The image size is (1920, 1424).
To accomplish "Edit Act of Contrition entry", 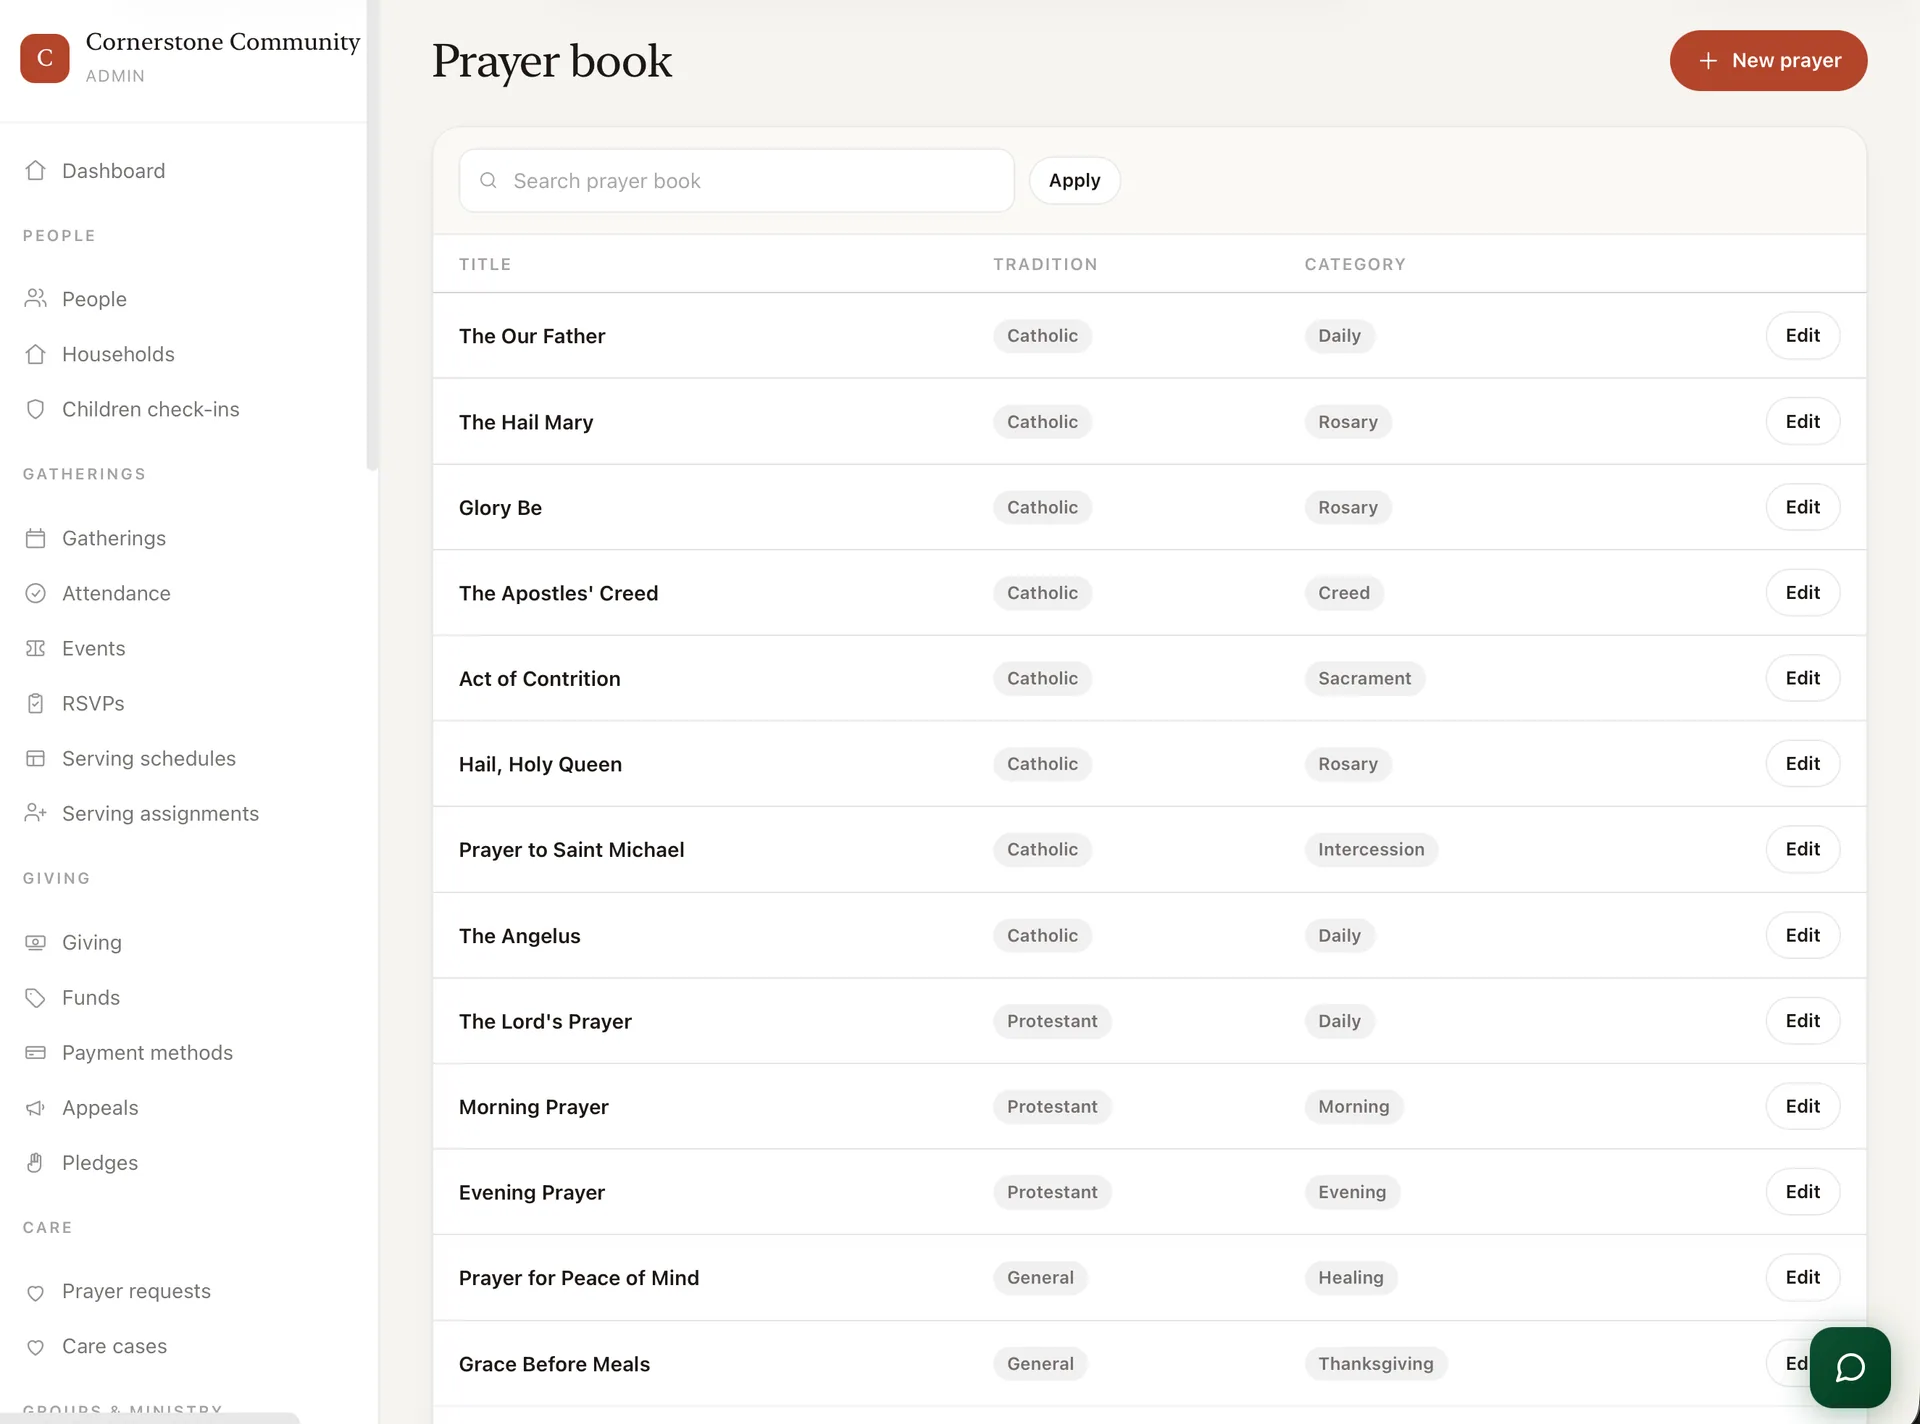I will 1802,678.
